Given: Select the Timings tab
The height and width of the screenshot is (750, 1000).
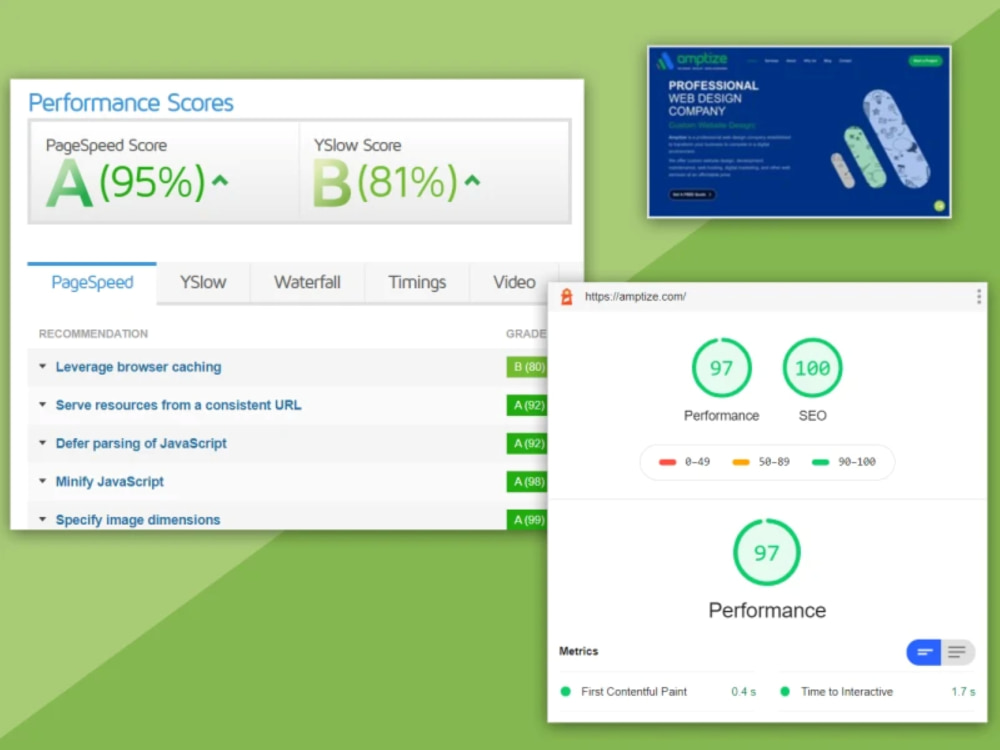Looking at the screenshot, I should point(417,282).
